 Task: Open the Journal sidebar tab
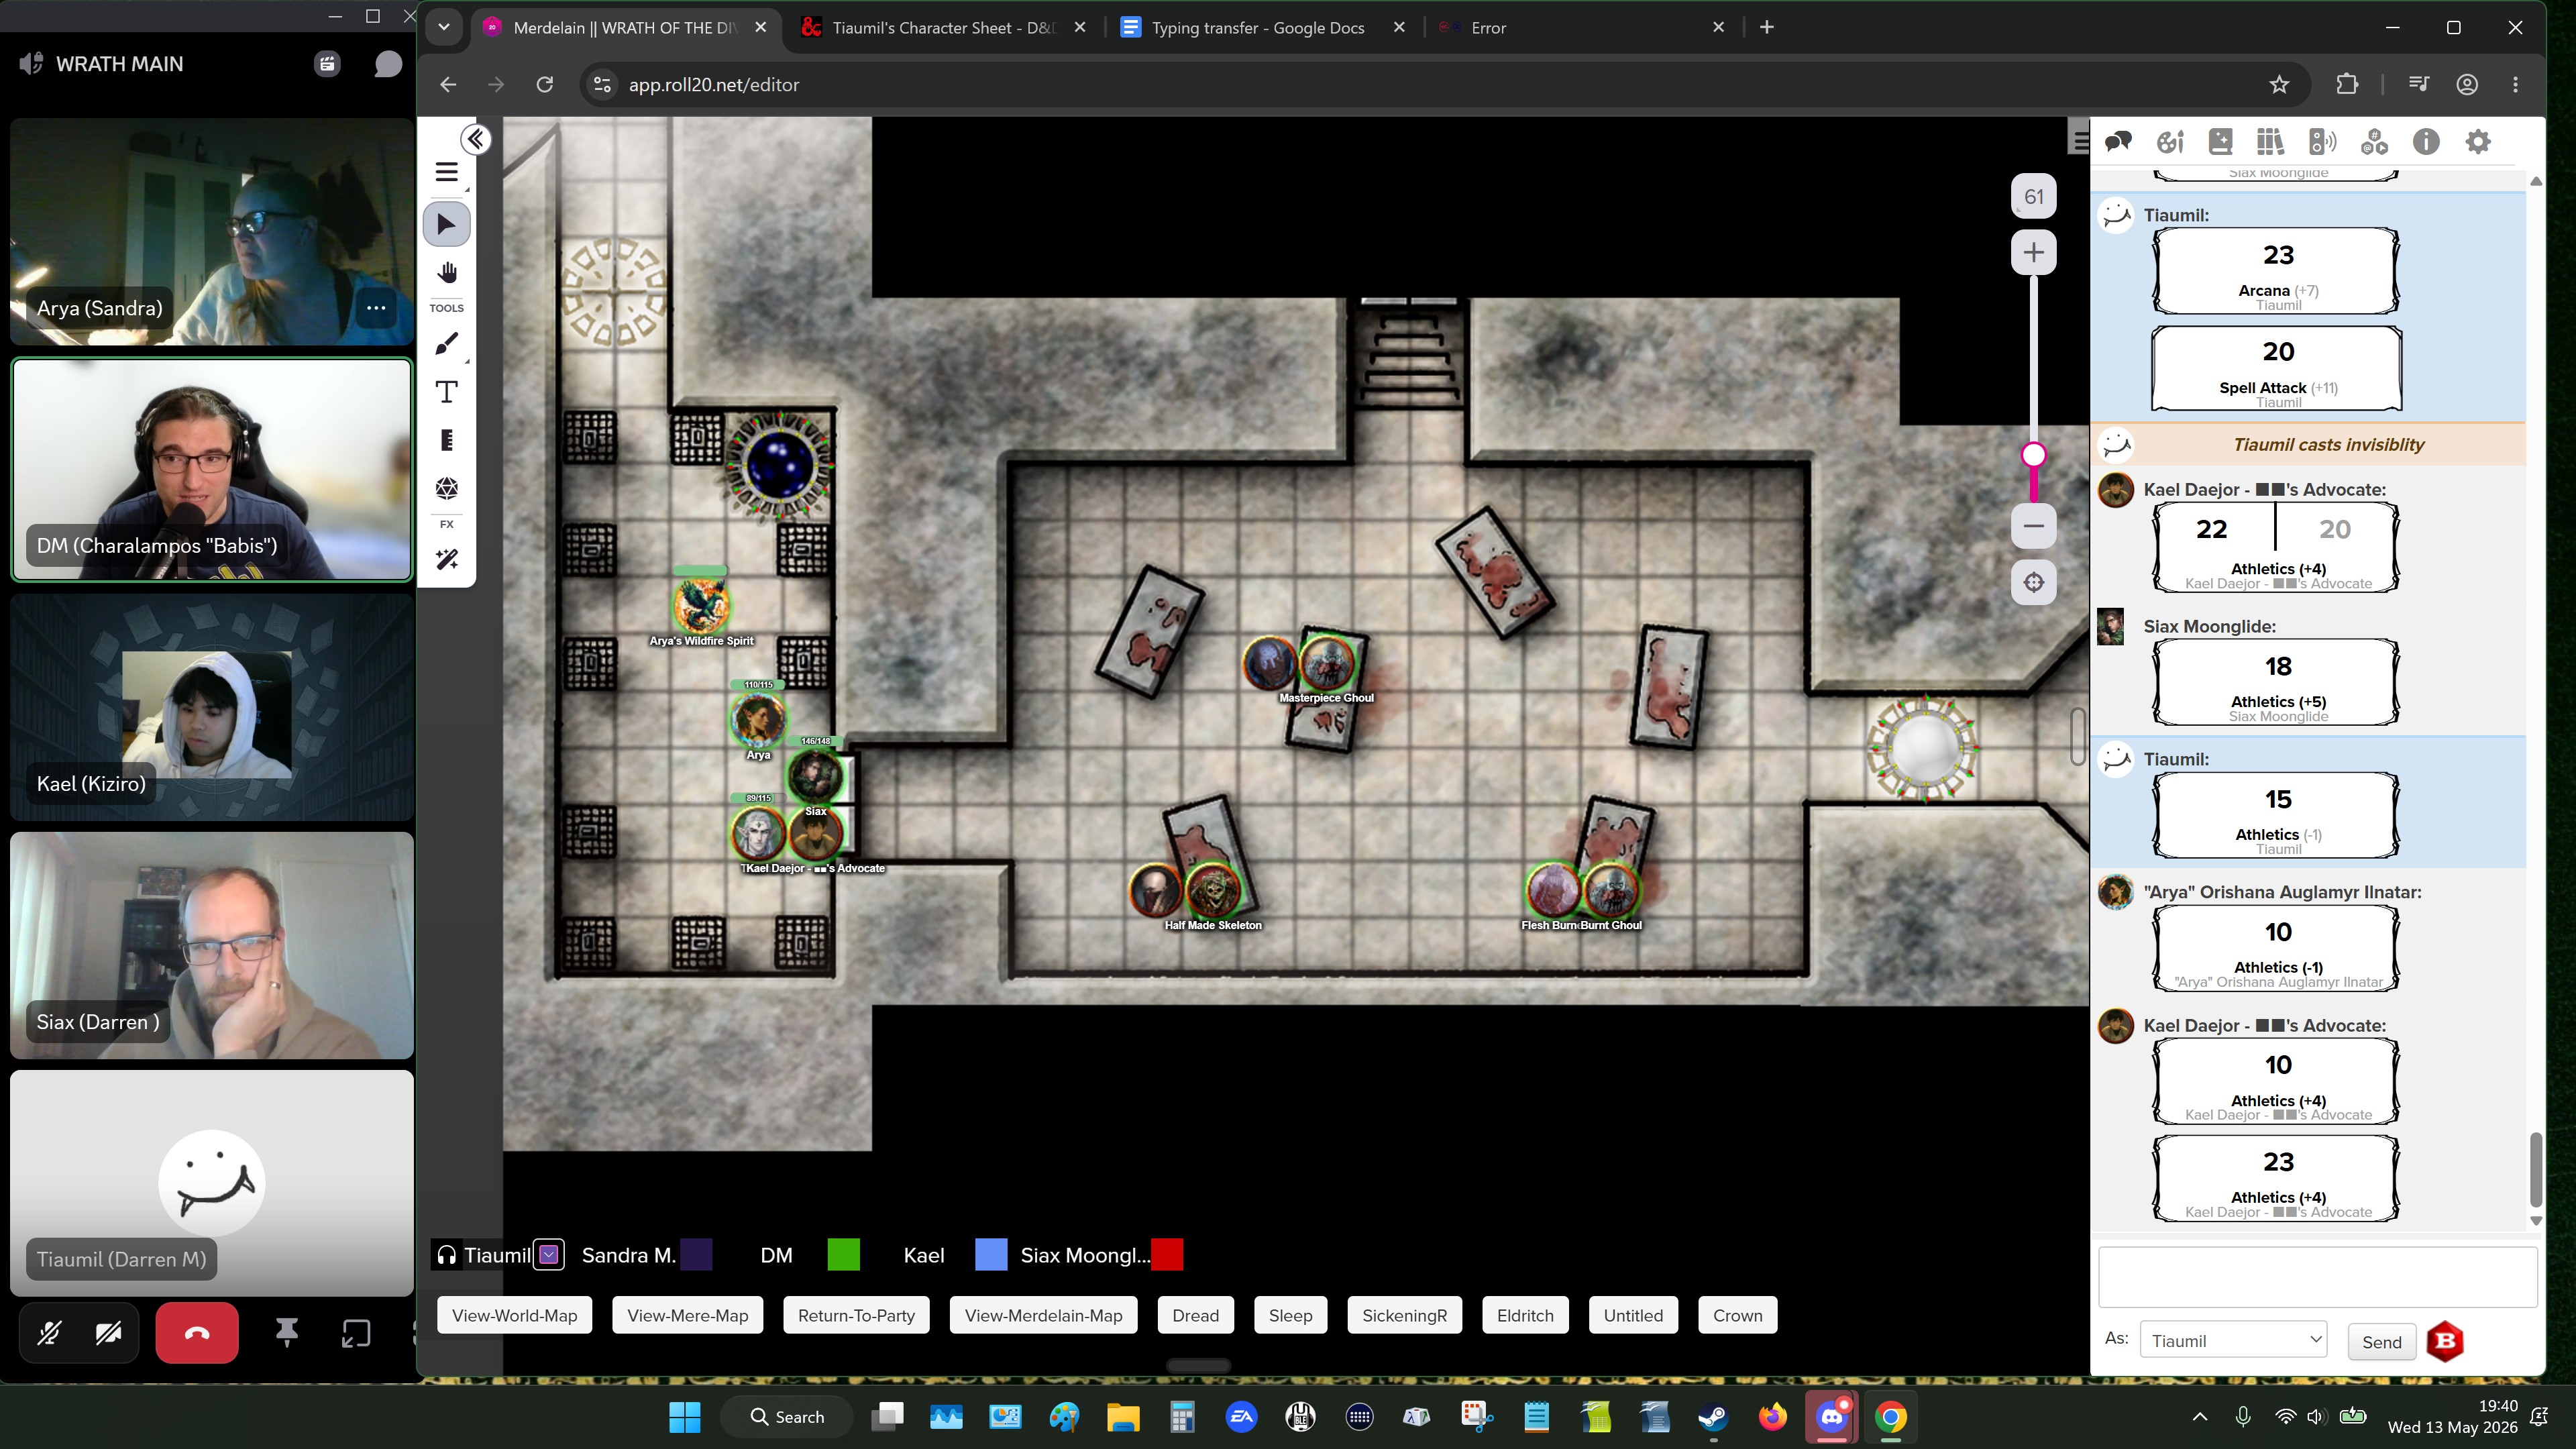2220,142
